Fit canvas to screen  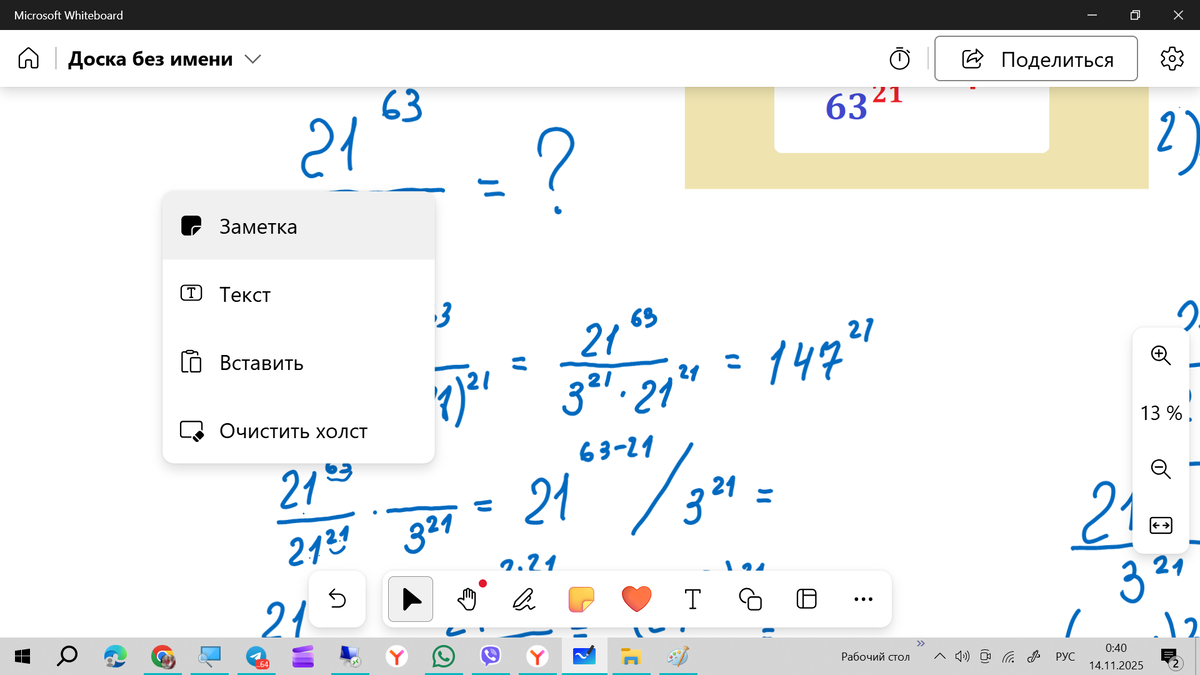(x=1160, y=524)
